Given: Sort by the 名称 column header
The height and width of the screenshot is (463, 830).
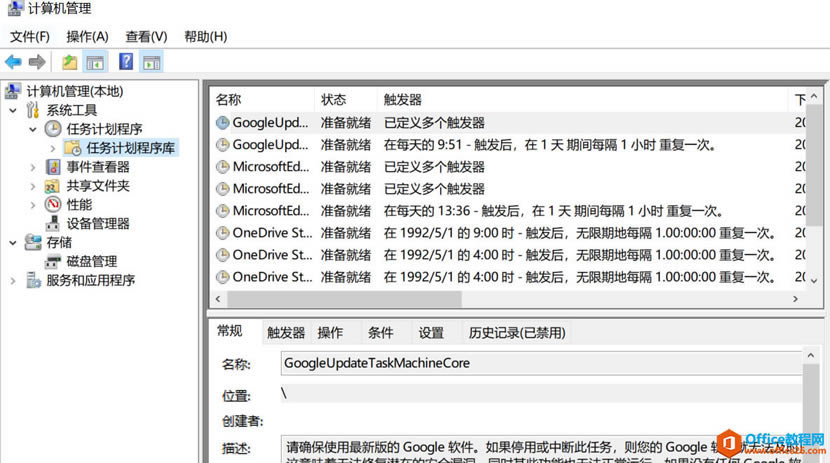Looking at the screenshot, I should (263, 99).
